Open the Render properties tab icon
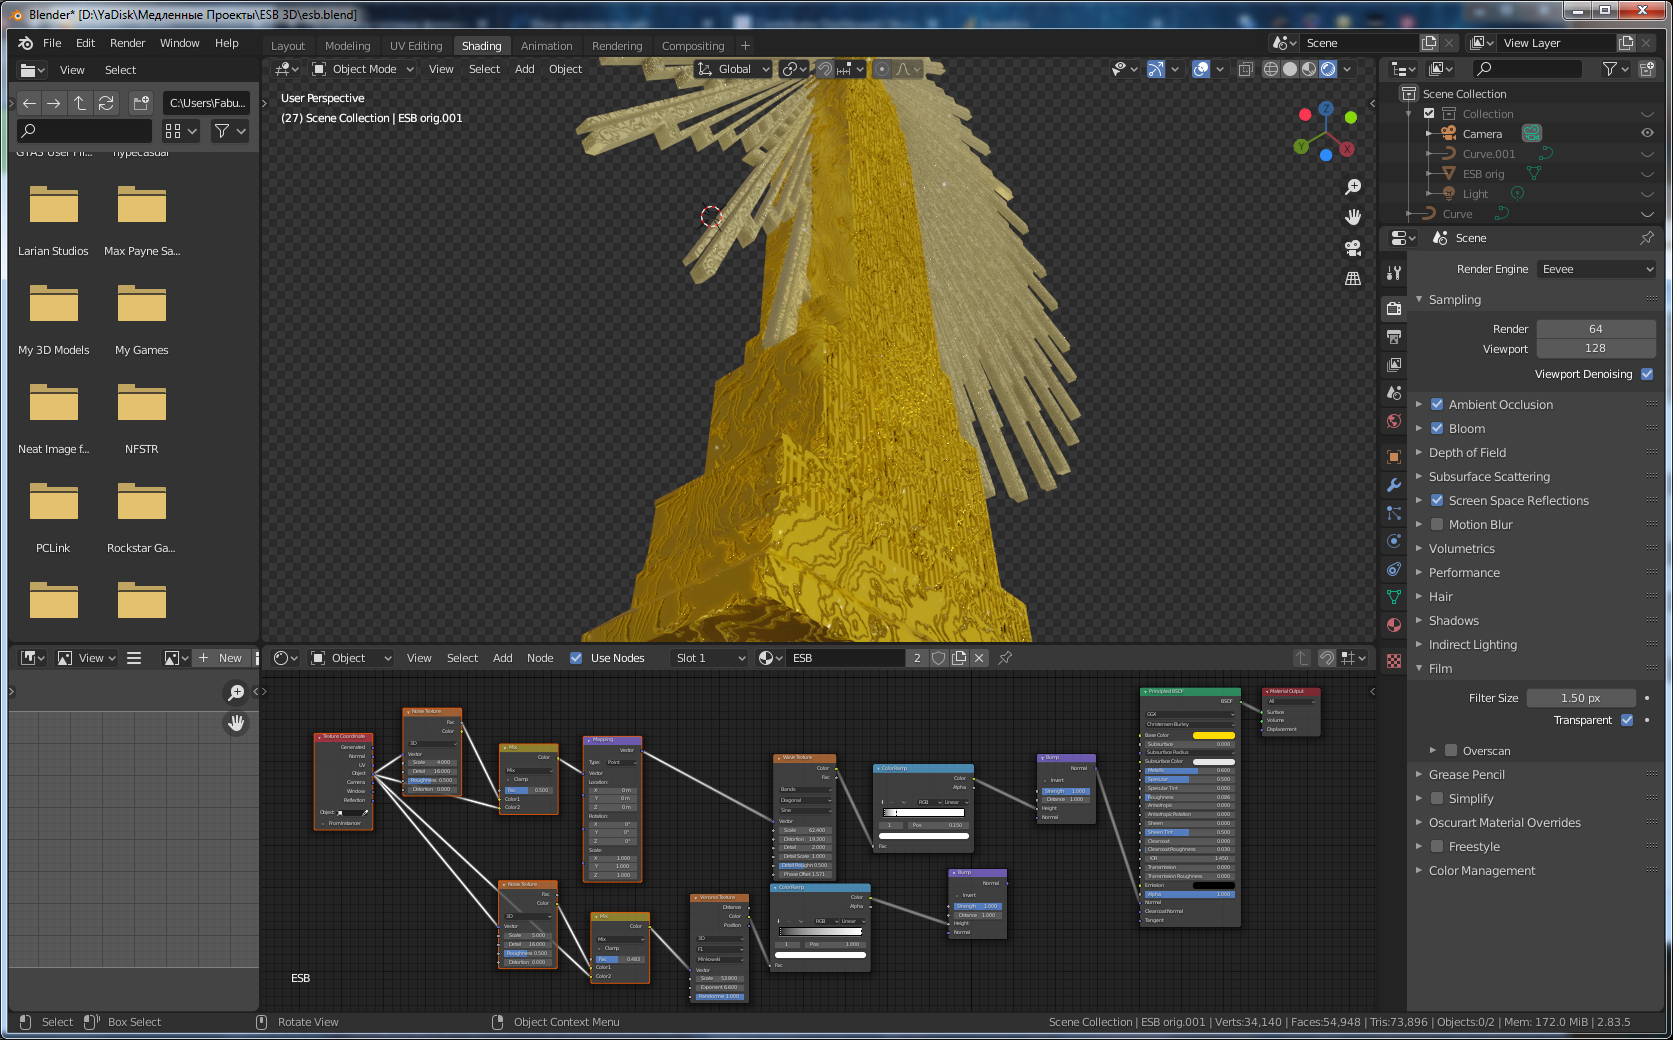 tap(1394, 308)
